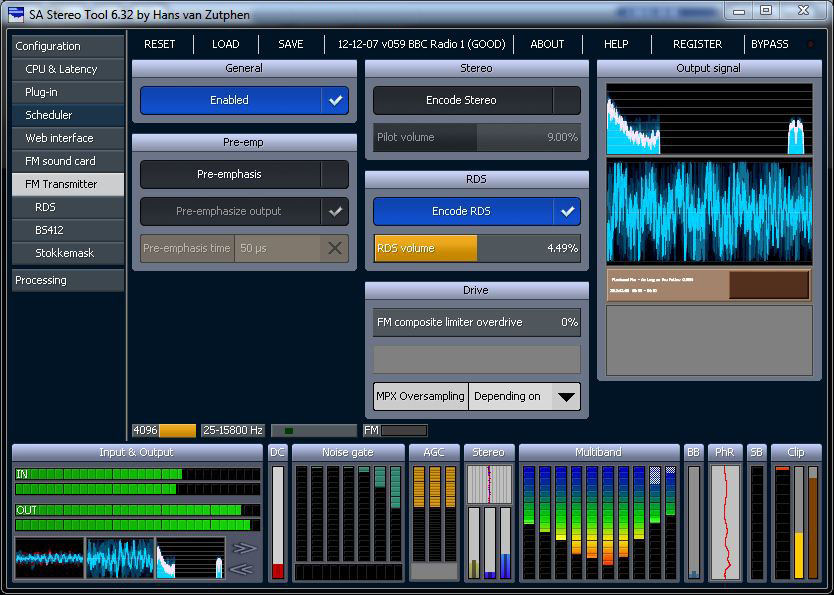The image size is (834, 595).
Task: Click the BBC Radio 1 (GOOD) preset name
Action: (x=421, y=44)
